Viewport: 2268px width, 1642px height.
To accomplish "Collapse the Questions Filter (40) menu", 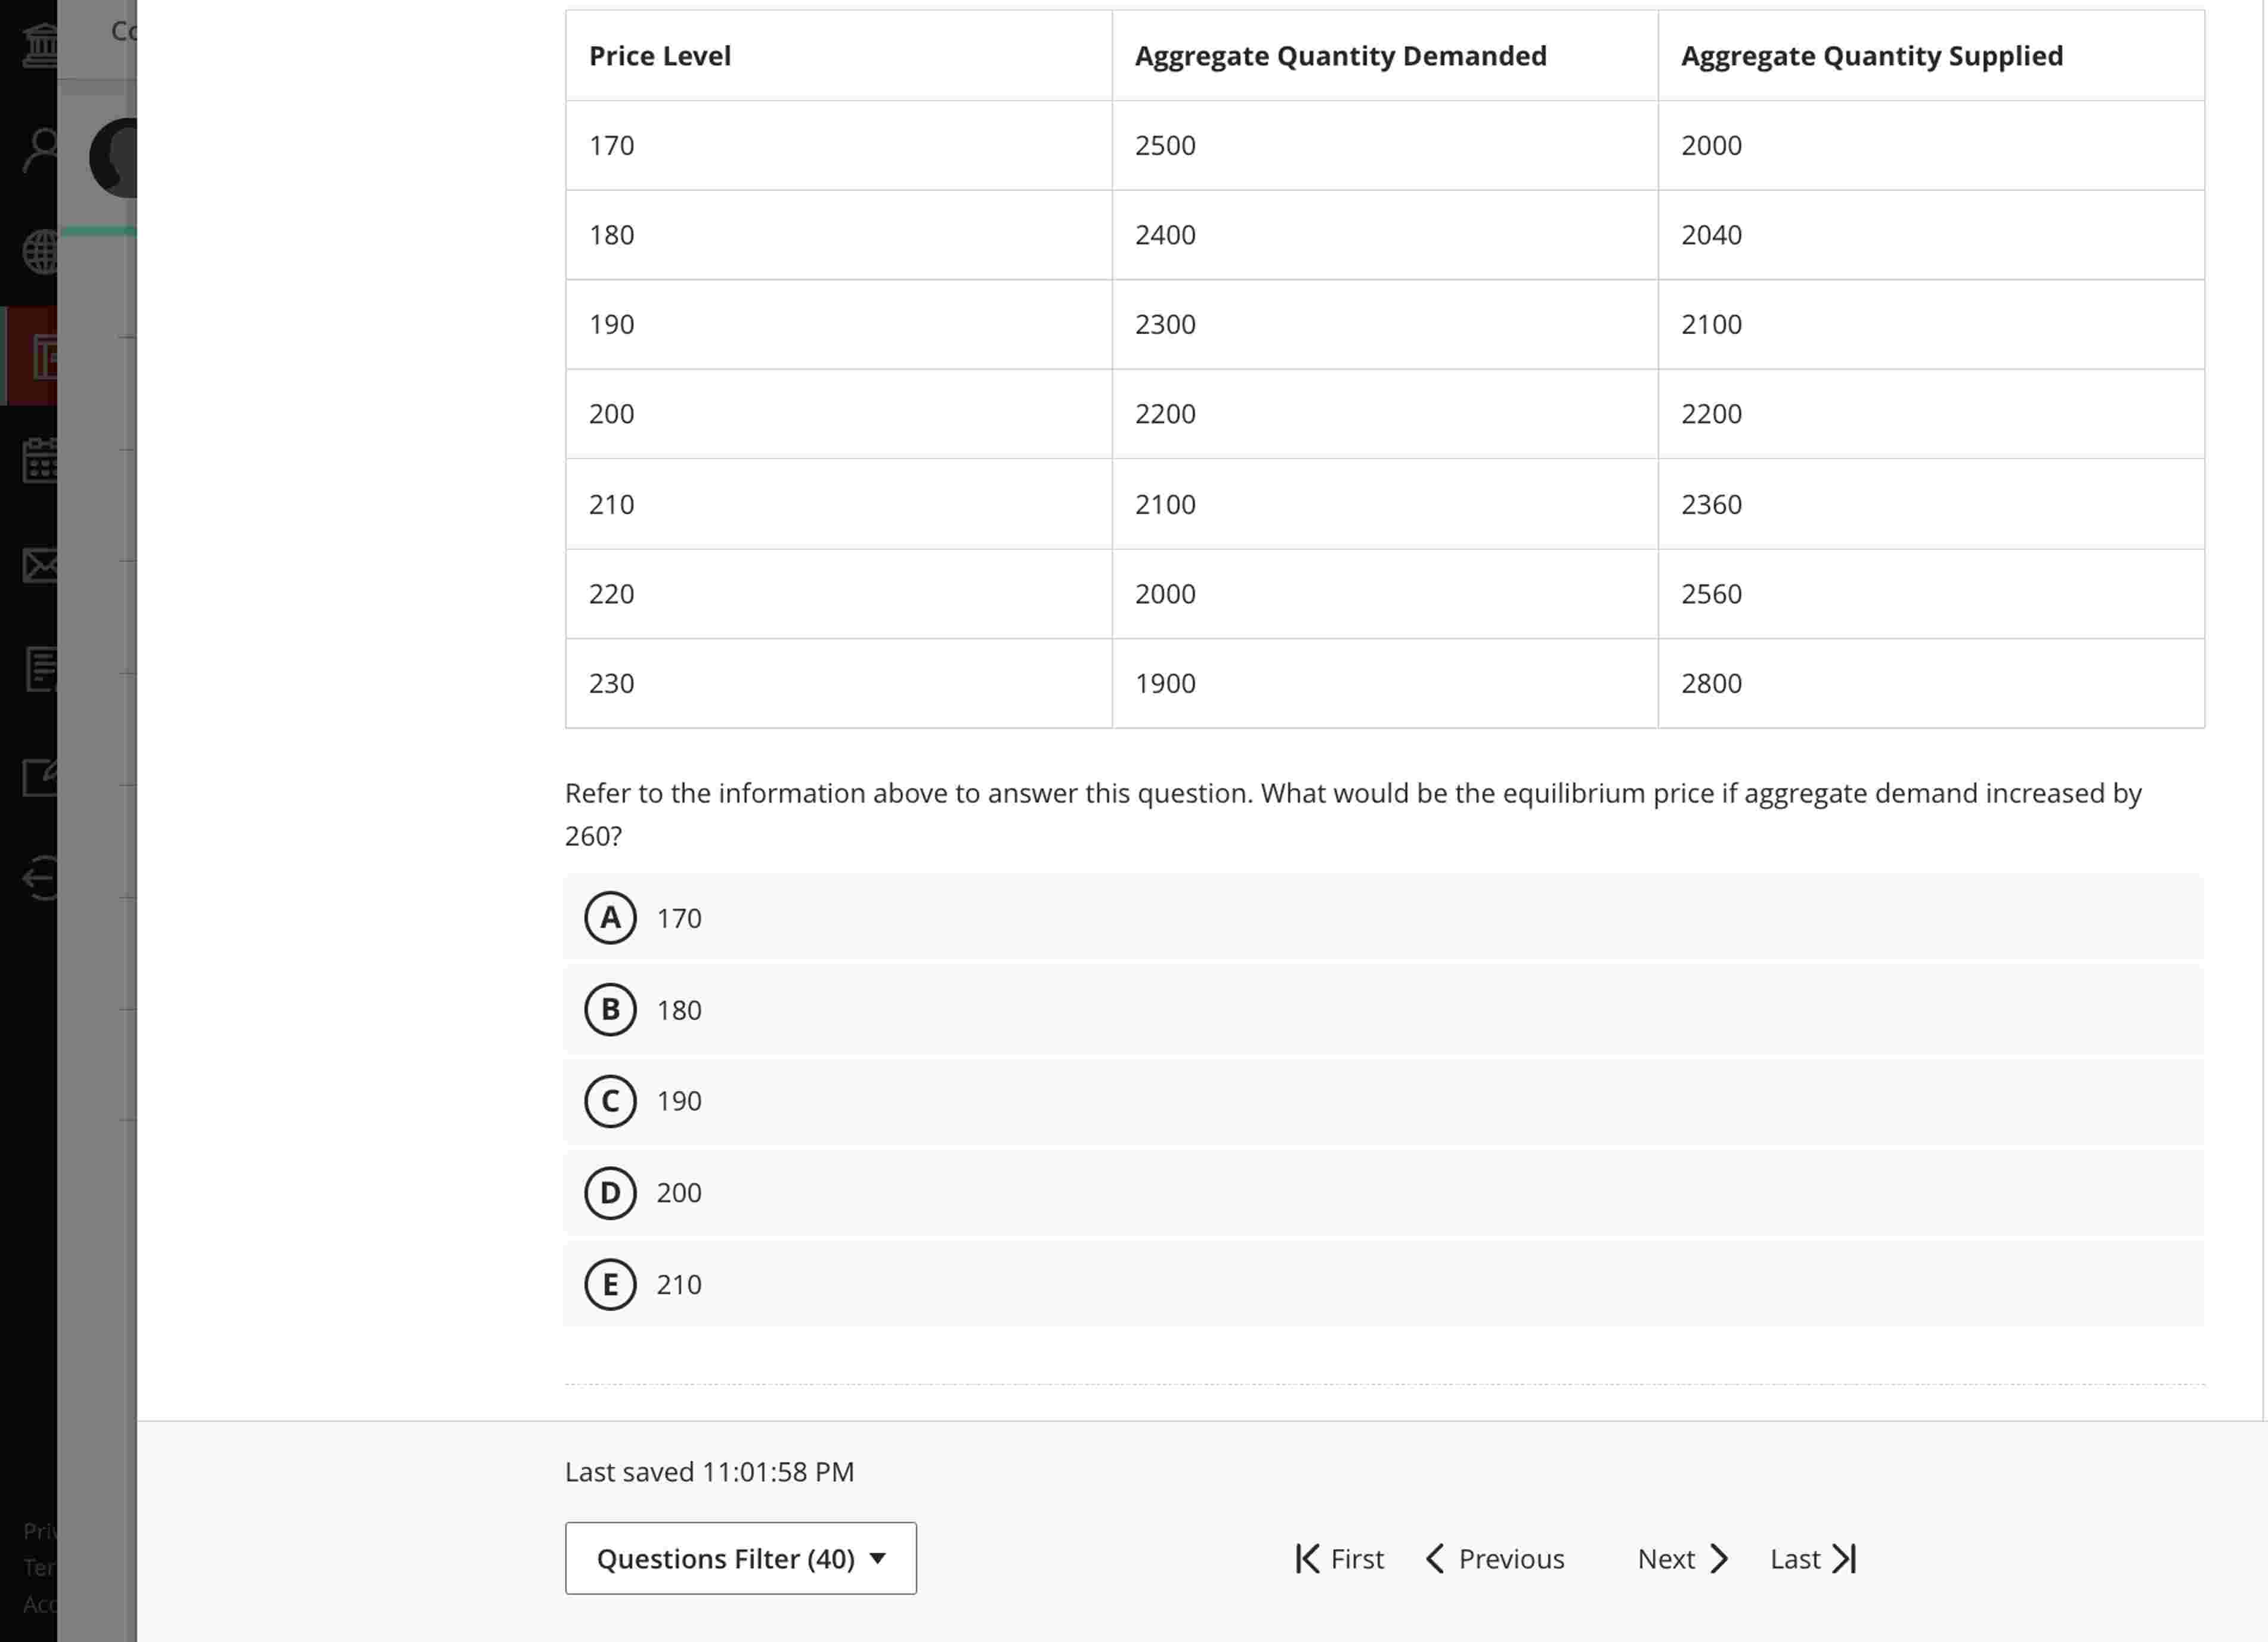I will pyautogui.click(x=740, y=1558).
